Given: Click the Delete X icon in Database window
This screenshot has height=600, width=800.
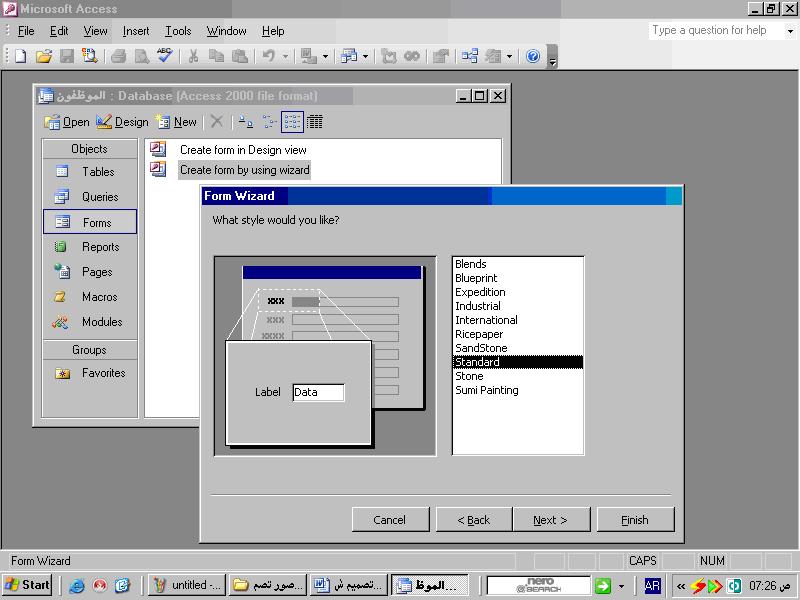Looking at the screenshot, I should 217,121.
